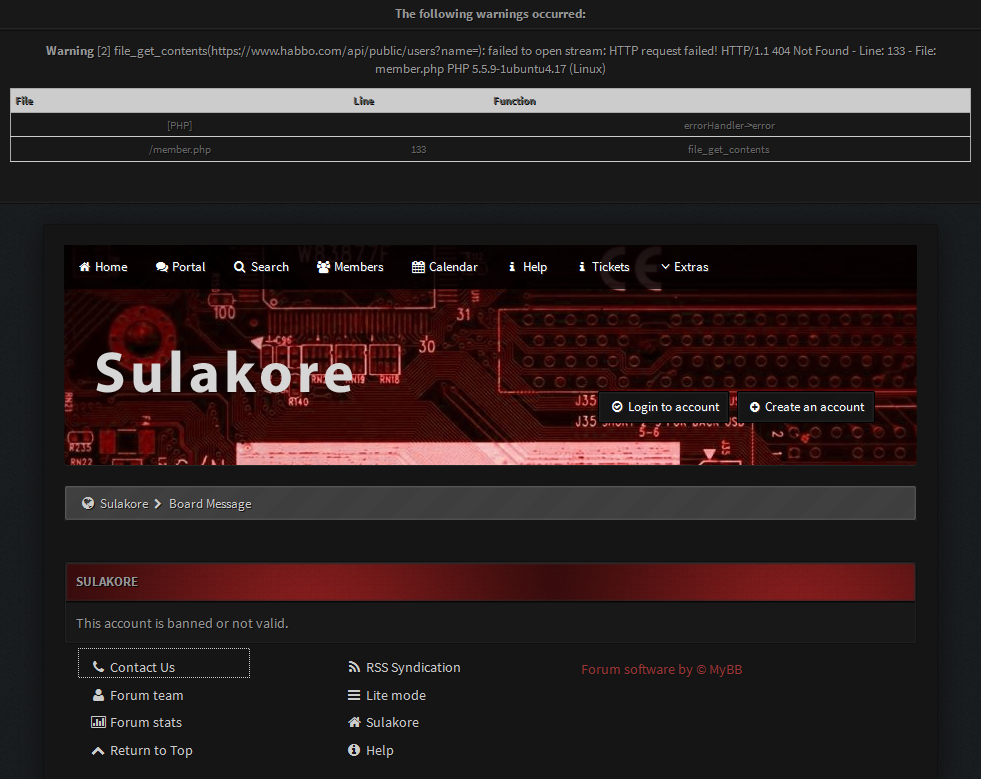Viewport: 981px width, 779px height.
Task: Click the Members group icon
Action: 323,267
